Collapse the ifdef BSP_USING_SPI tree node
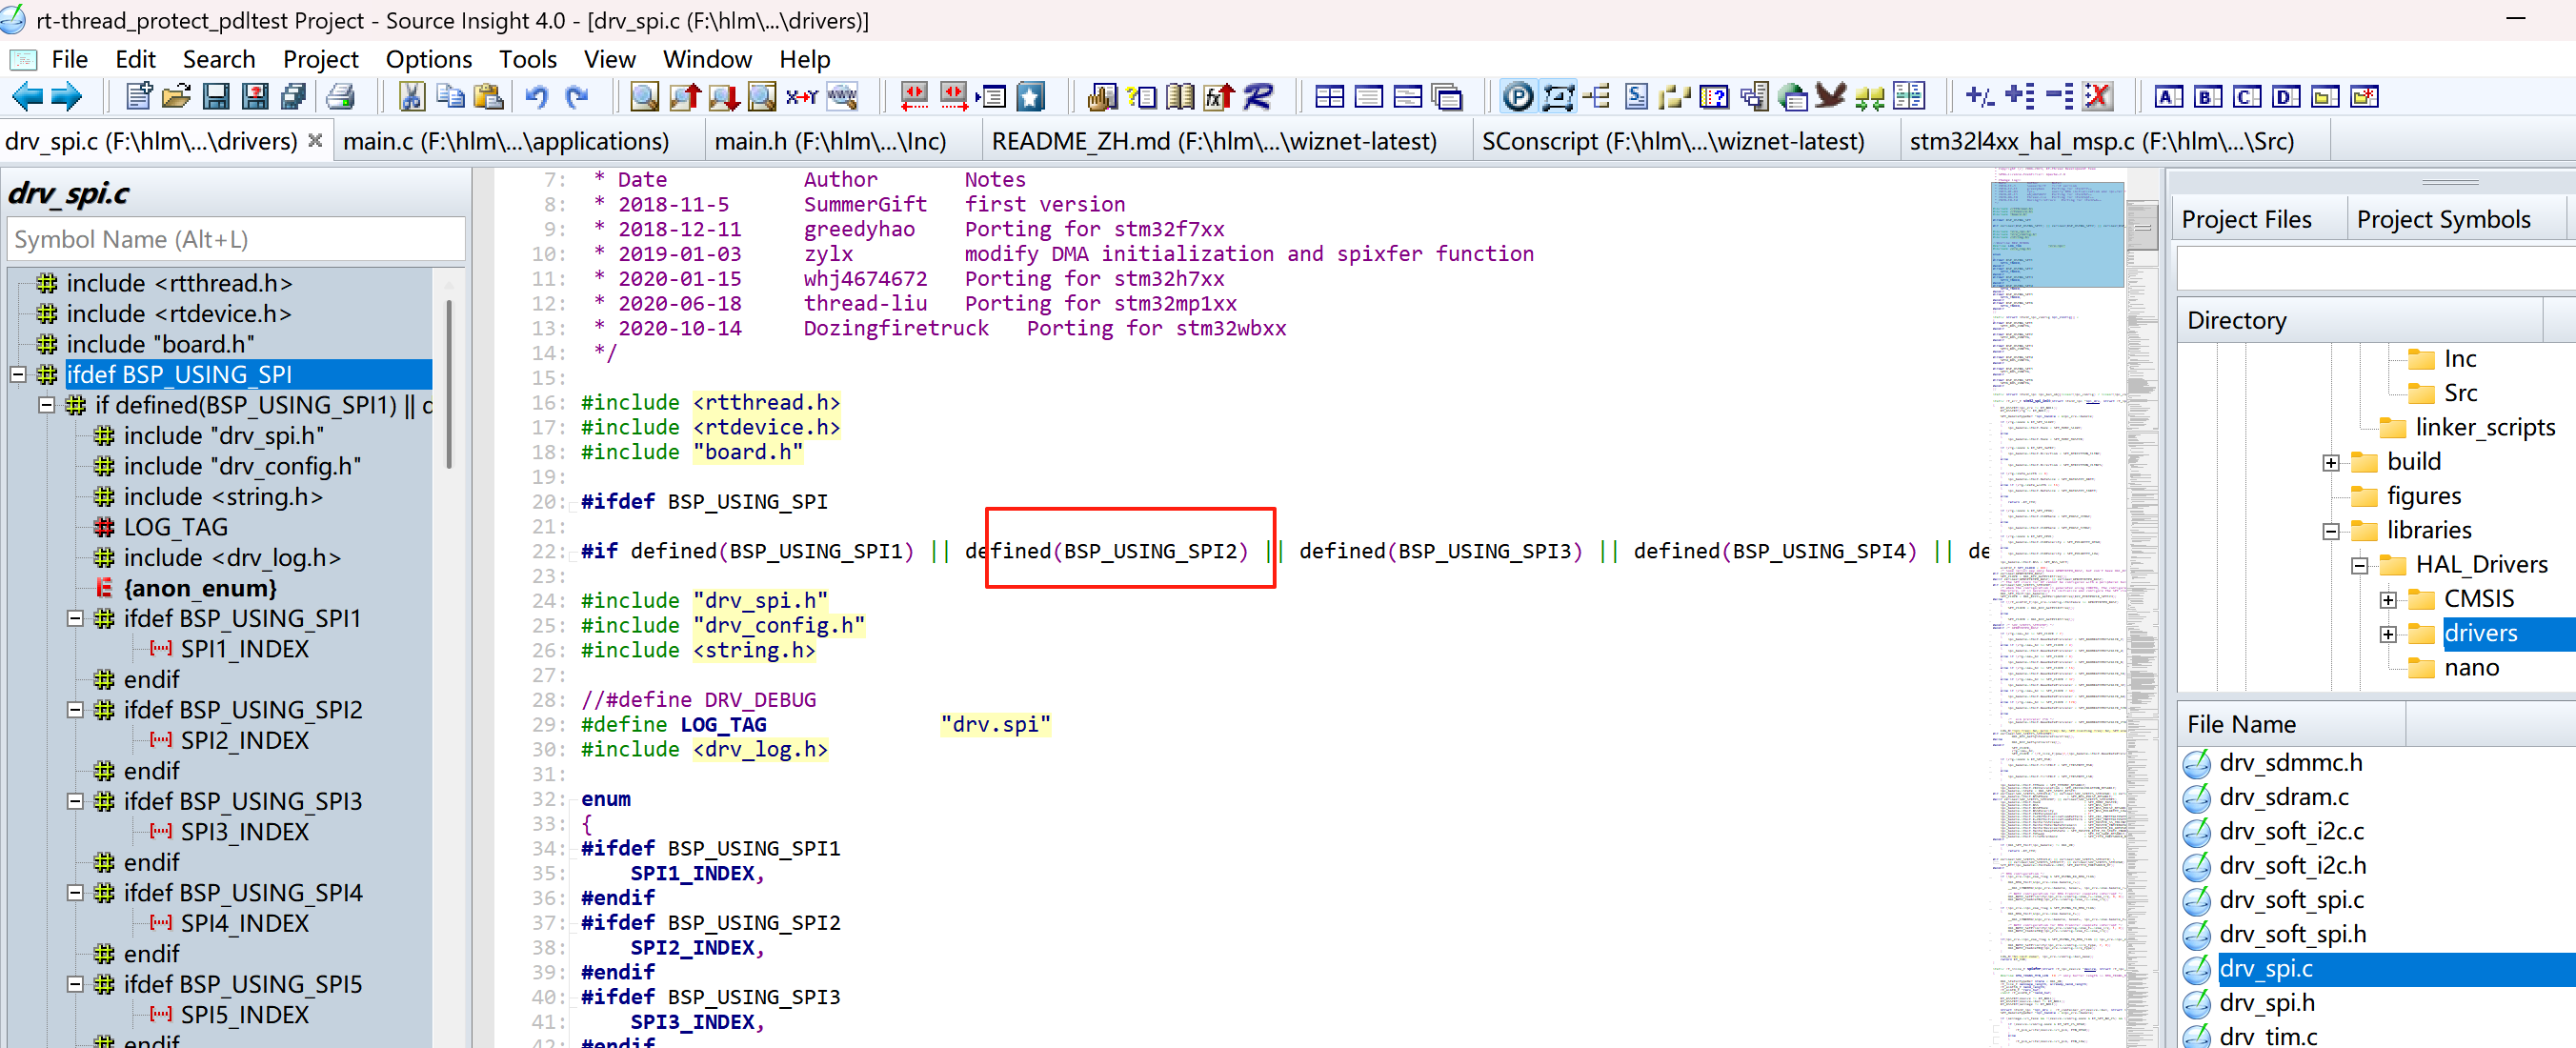The image size is (2576, 1048). (x=18, y=375)
